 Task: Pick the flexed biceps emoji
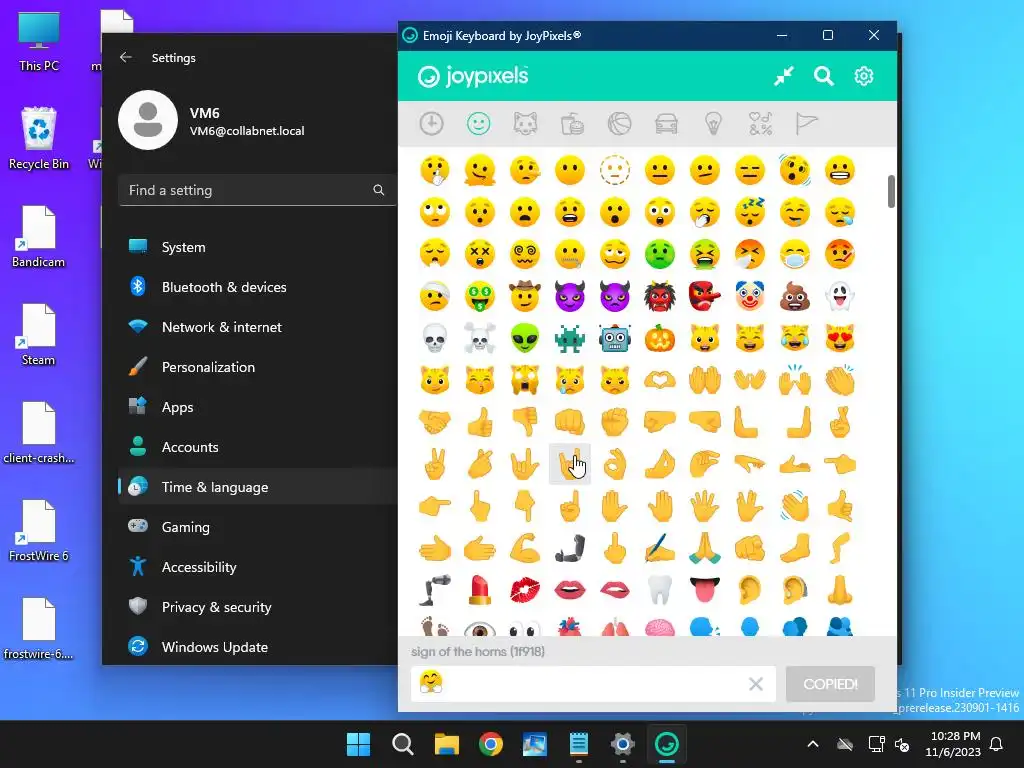pos(525,549)
